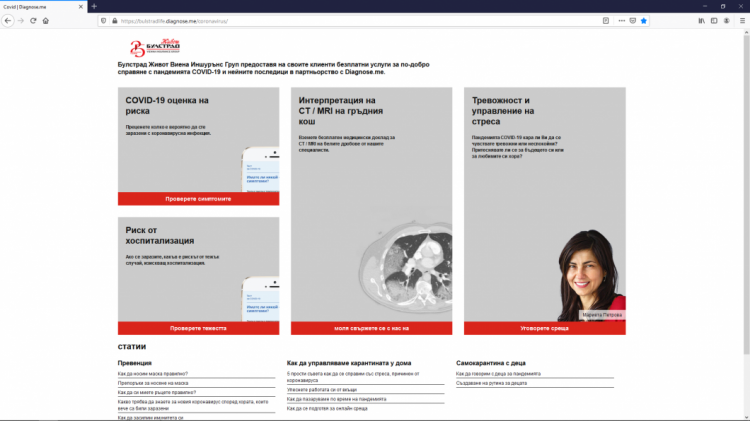Toggle the blue bookmark star

[x=644, y=20]
